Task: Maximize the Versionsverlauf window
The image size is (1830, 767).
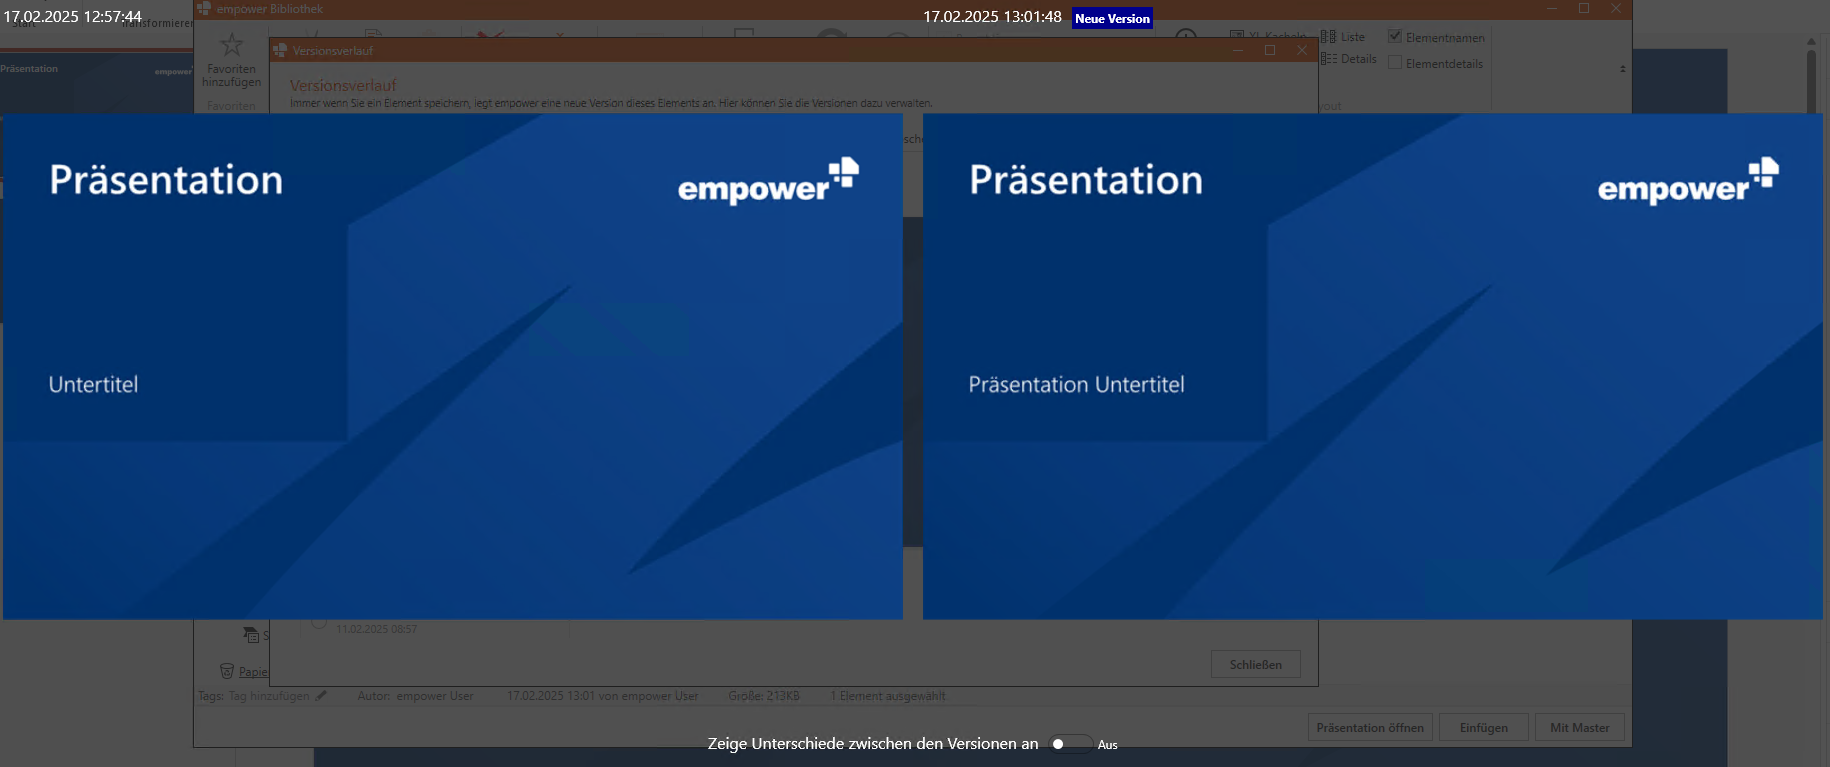Action: click(1270, 50)
